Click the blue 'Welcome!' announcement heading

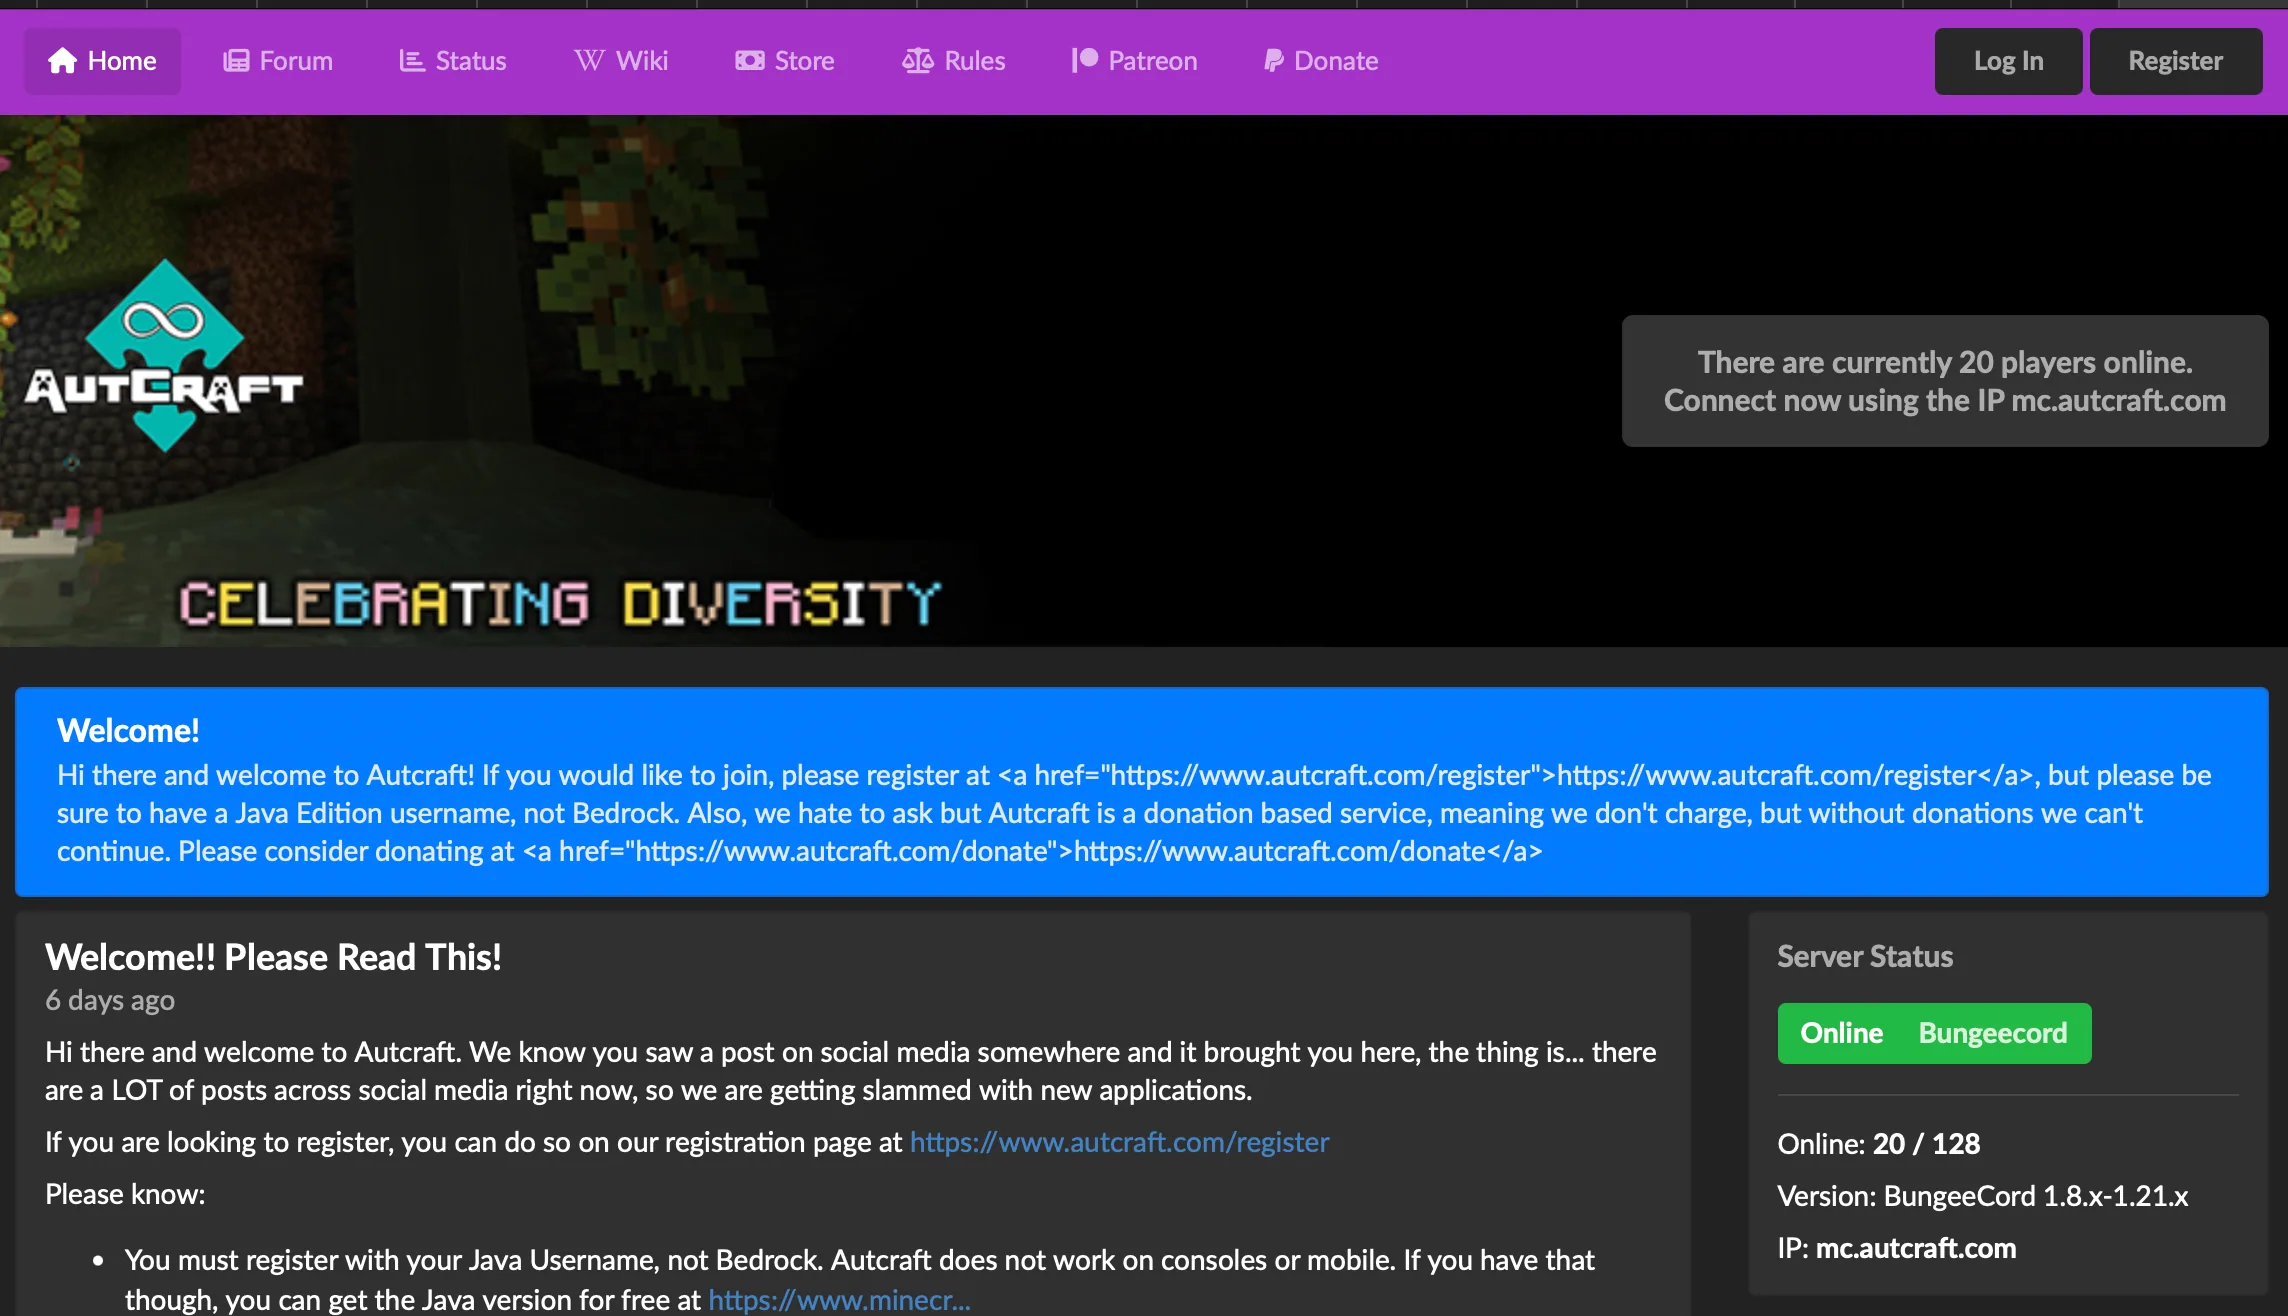128,731
